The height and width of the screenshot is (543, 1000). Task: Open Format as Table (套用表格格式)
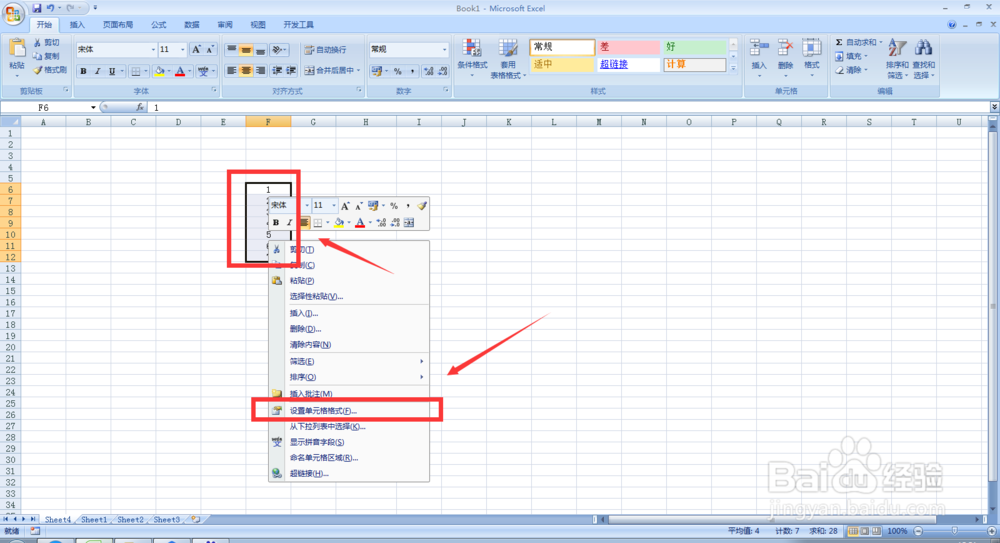tap(508, 58)
